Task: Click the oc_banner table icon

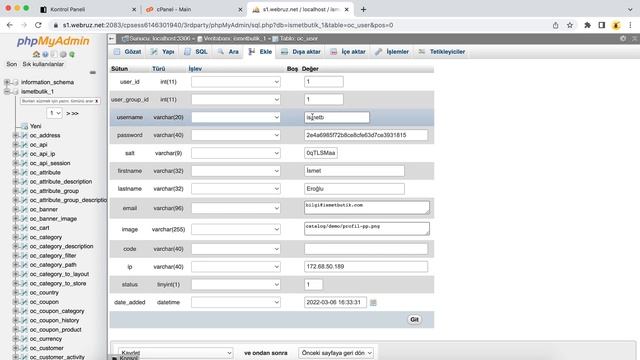Action: pos(24,209)
